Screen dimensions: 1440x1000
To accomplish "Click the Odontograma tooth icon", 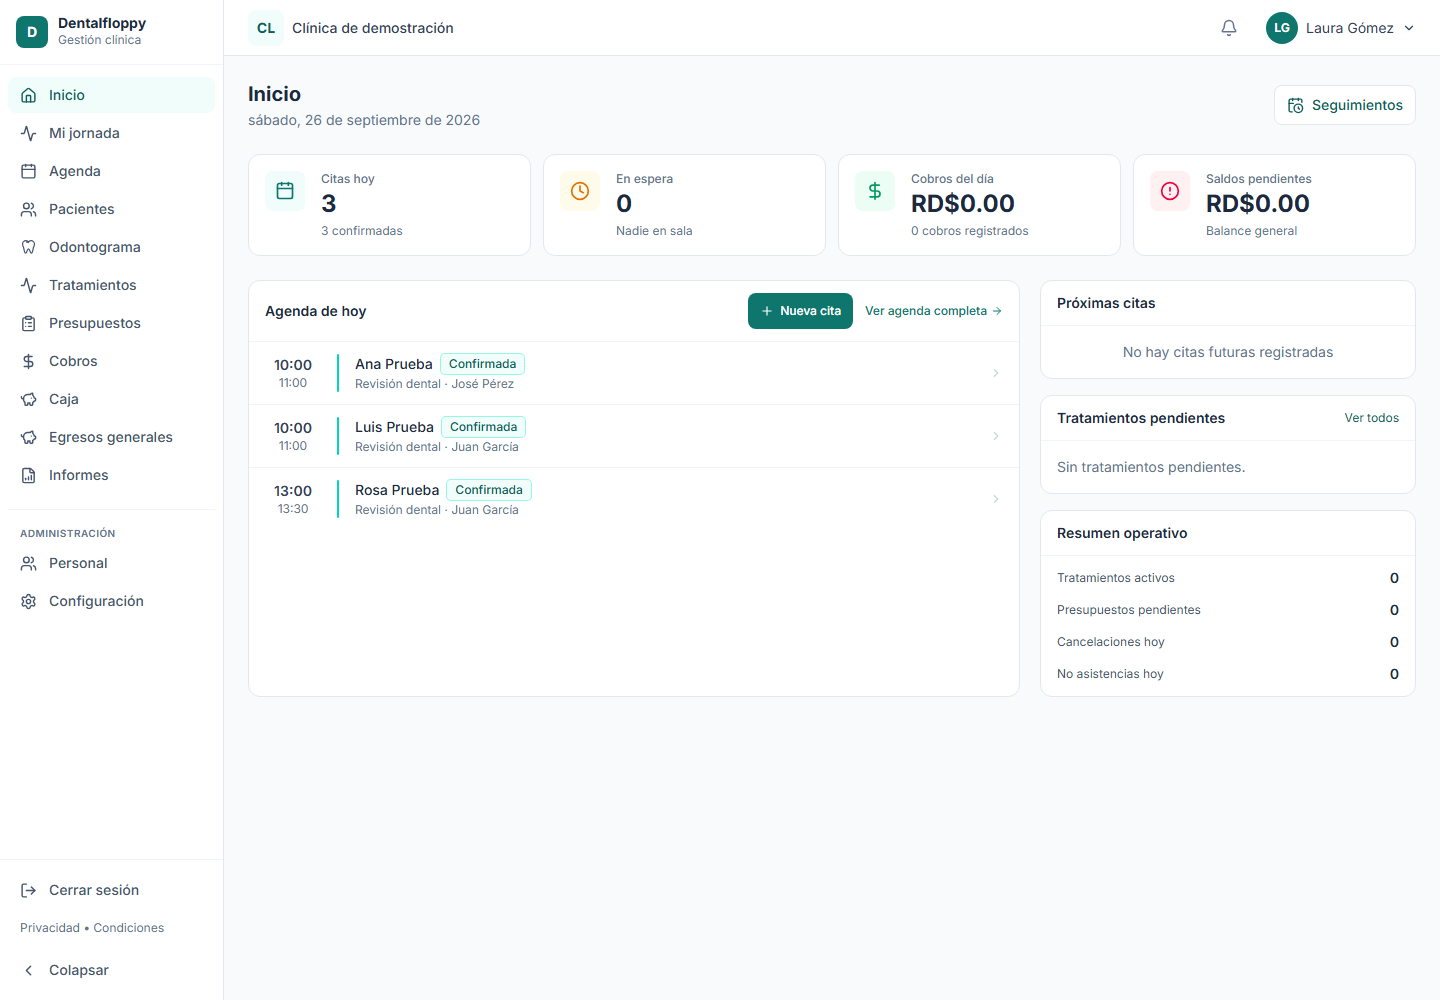I will (29, 247).
